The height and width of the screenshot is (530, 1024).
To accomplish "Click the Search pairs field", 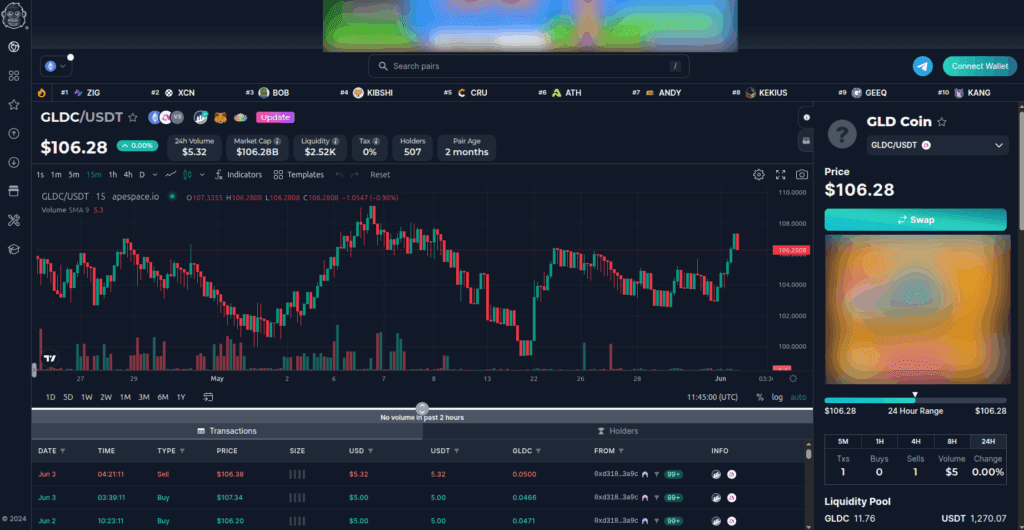I will [x=528, y=66].
